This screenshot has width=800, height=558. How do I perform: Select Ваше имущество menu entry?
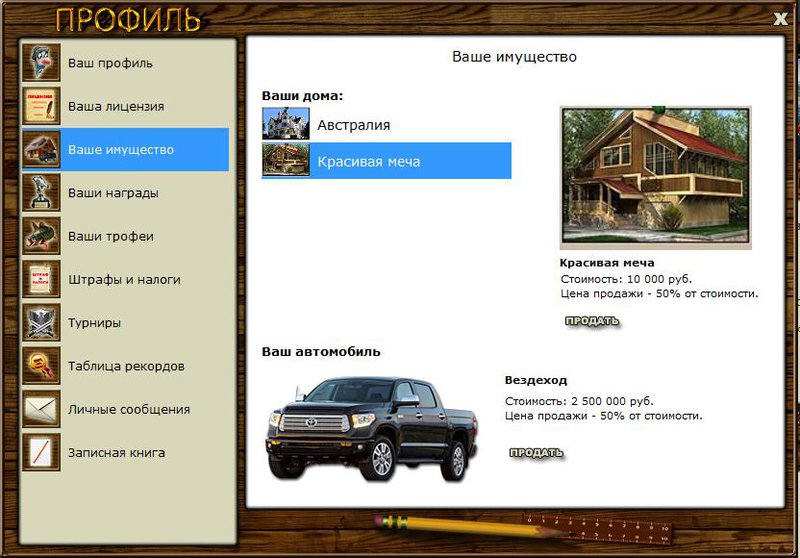(x=125, y=149)
